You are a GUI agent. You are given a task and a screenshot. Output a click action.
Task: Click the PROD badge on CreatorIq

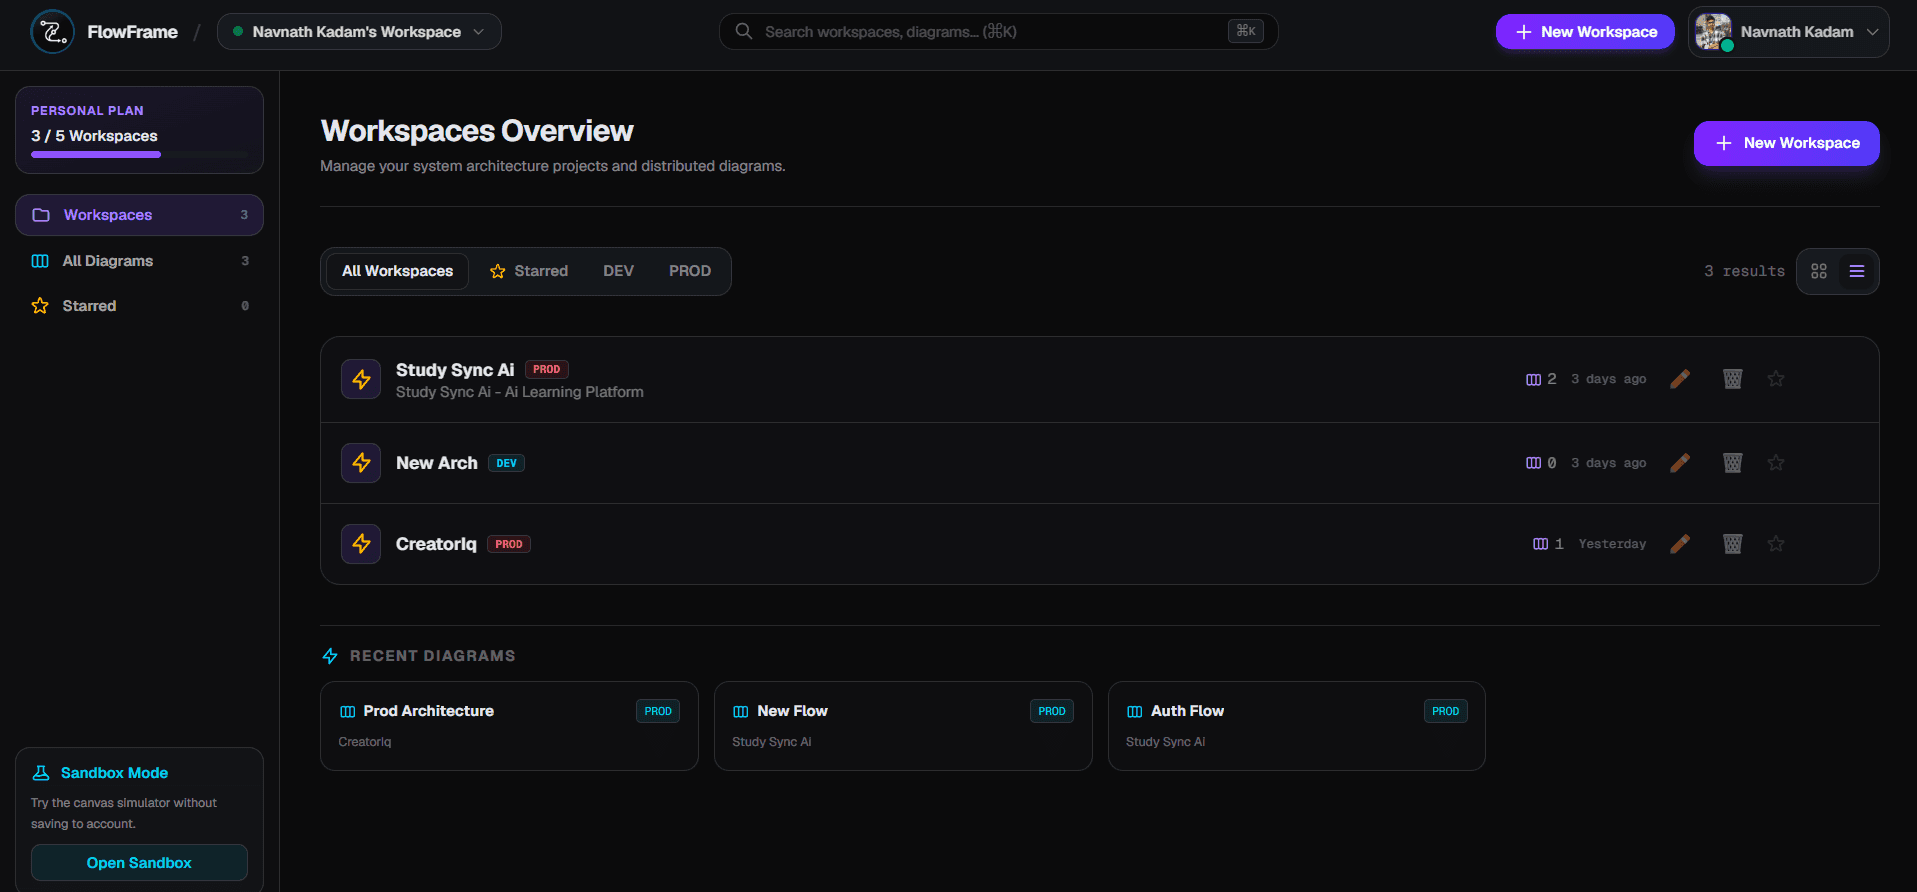pyautogui.click(x=509, y=544)
